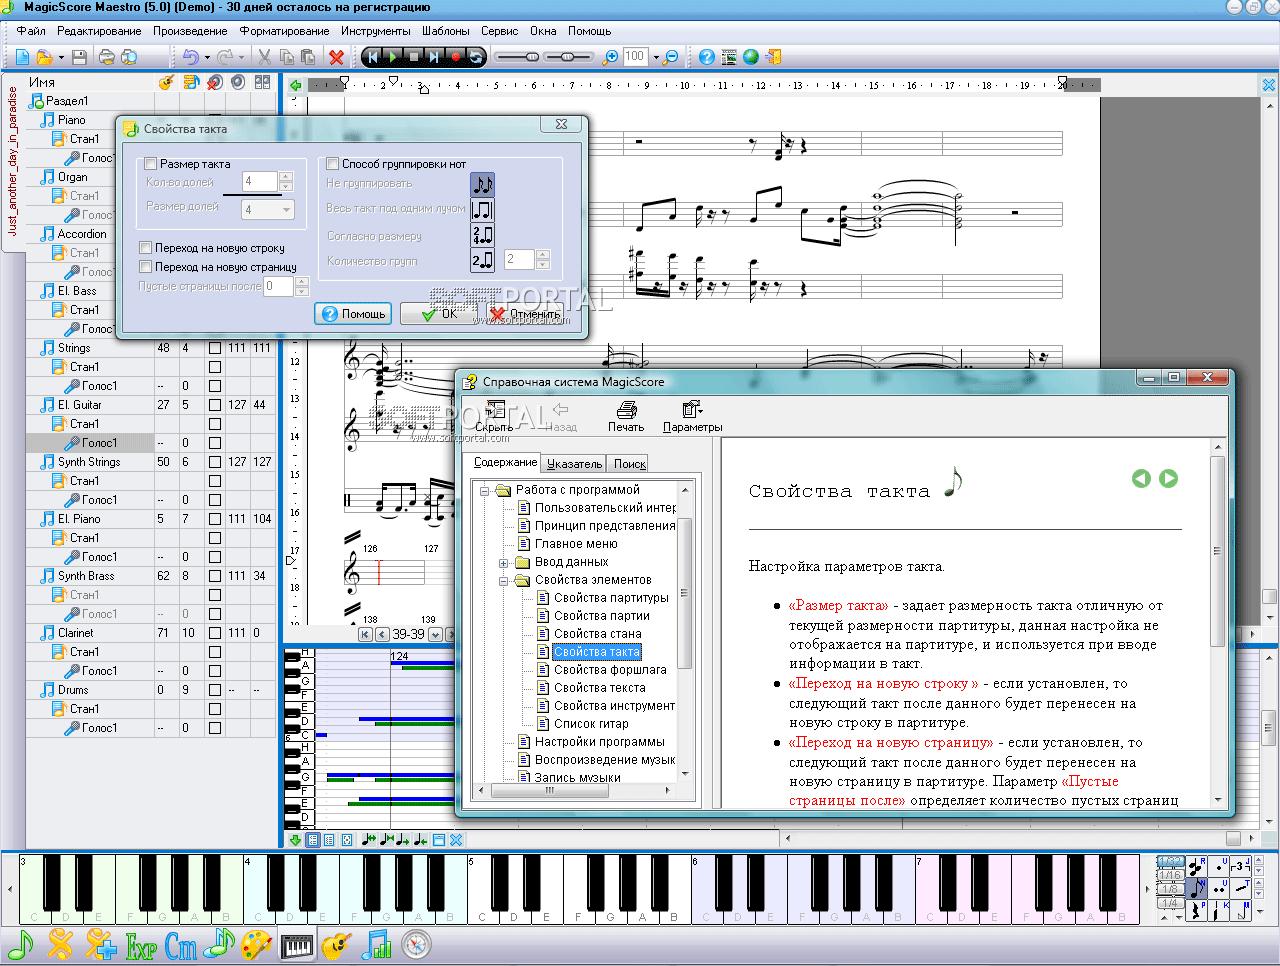Select the 'Cm' chord icon in bottom bar
The height and width of the screenshot is (966, 1280).
[181, 945]
